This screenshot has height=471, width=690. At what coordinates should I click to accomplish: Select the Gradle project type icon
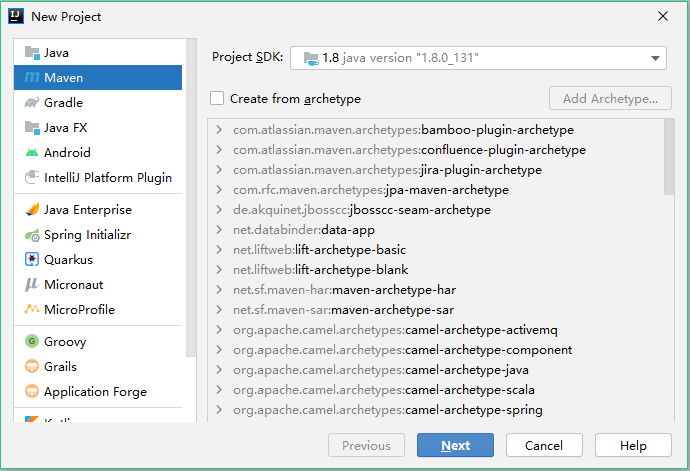(32, 103)
